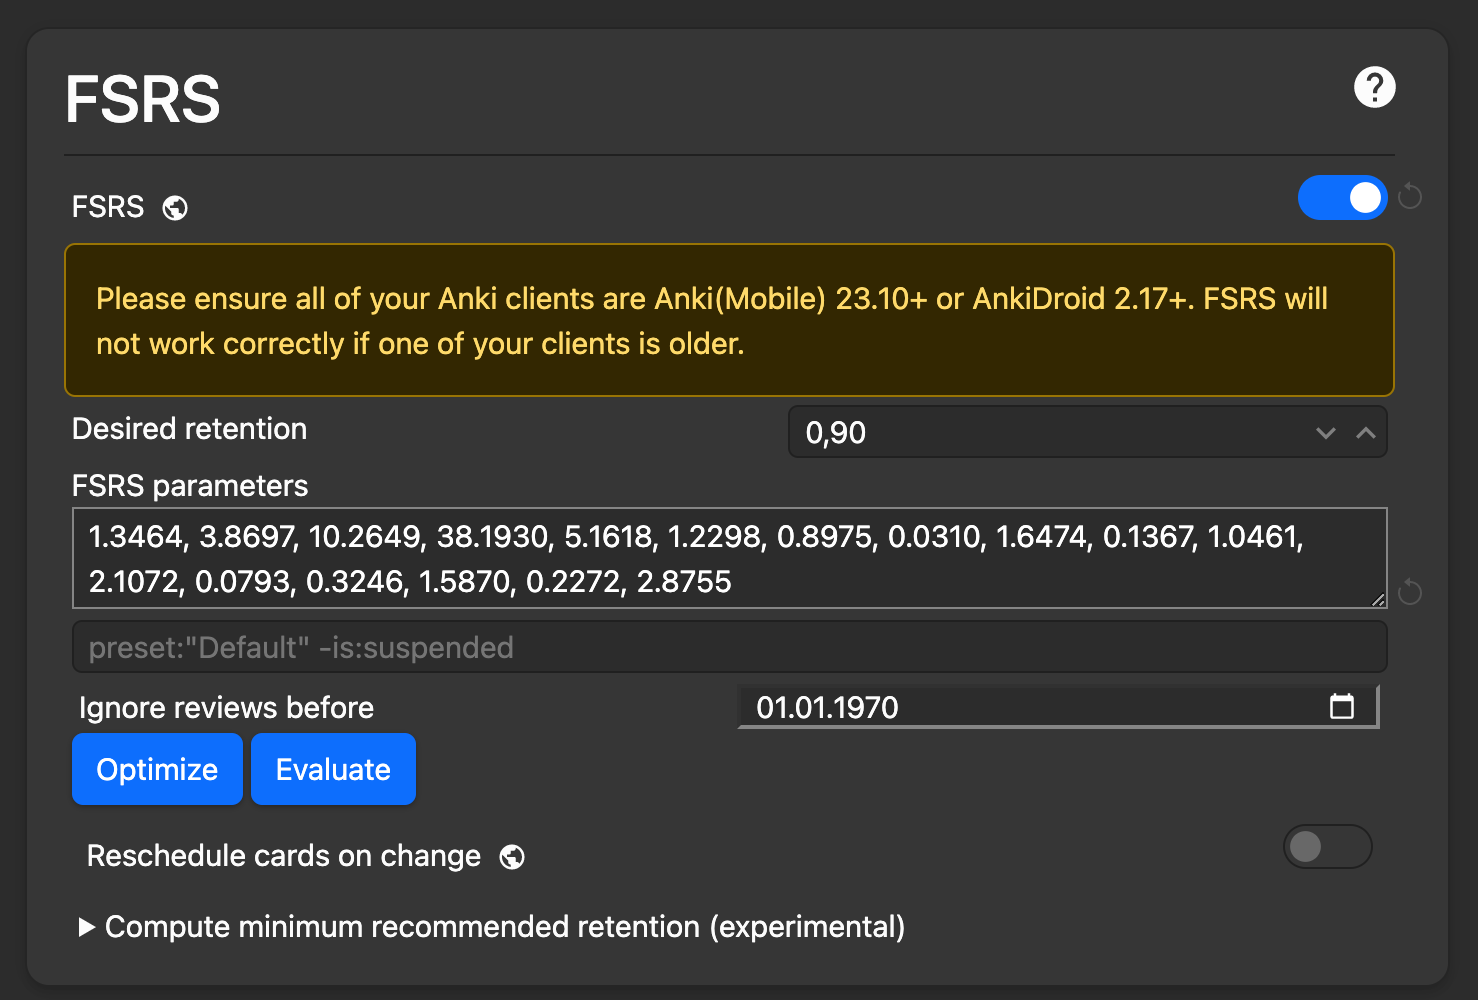Click the preset search query field
Image resolution: width=1478 pixels, height=1000 pixels.
click(x=730, y=647)
